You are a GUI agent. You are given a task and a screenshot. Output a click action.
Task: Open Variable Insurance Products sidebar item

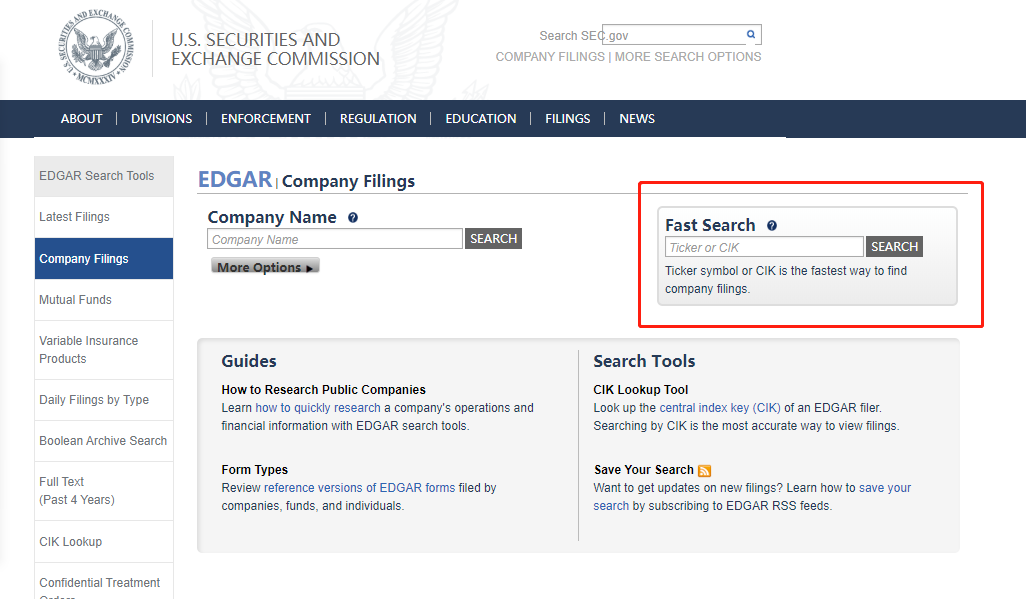[104, 350]
